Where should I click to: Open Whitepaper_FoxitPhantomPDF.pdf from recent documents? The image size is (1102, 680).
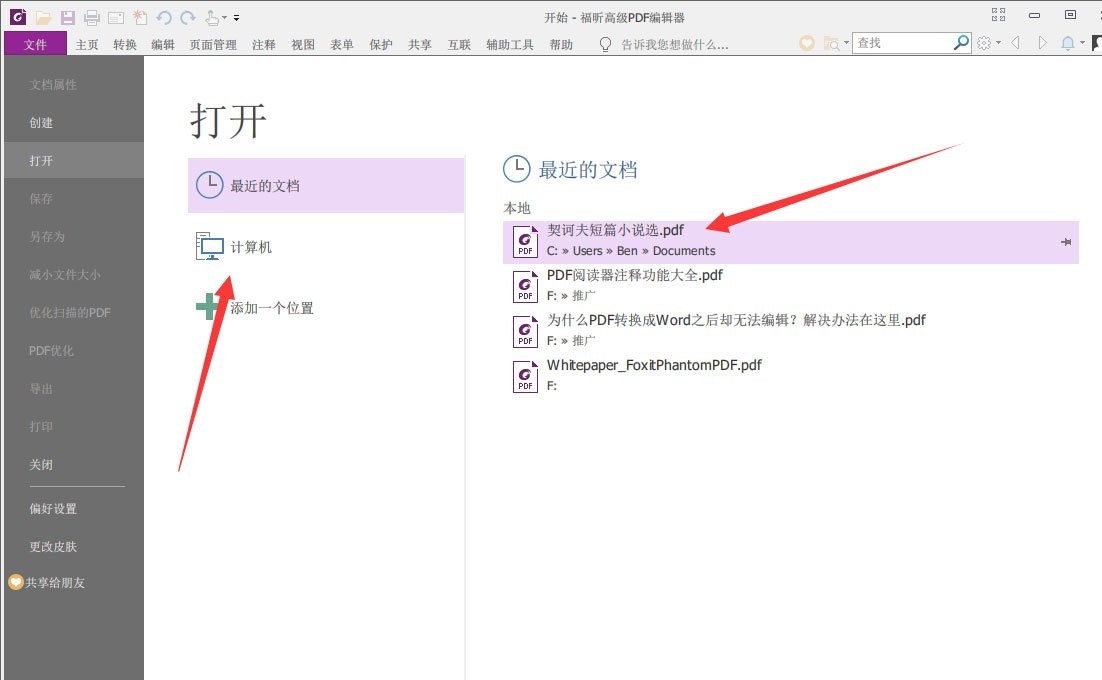(654, 366)
